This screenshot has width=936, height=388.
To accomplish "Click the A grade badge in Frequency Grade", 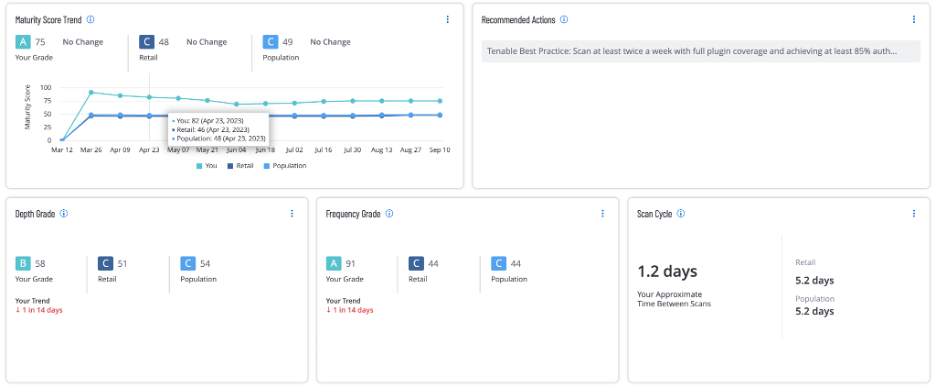I will coord(334,263).
